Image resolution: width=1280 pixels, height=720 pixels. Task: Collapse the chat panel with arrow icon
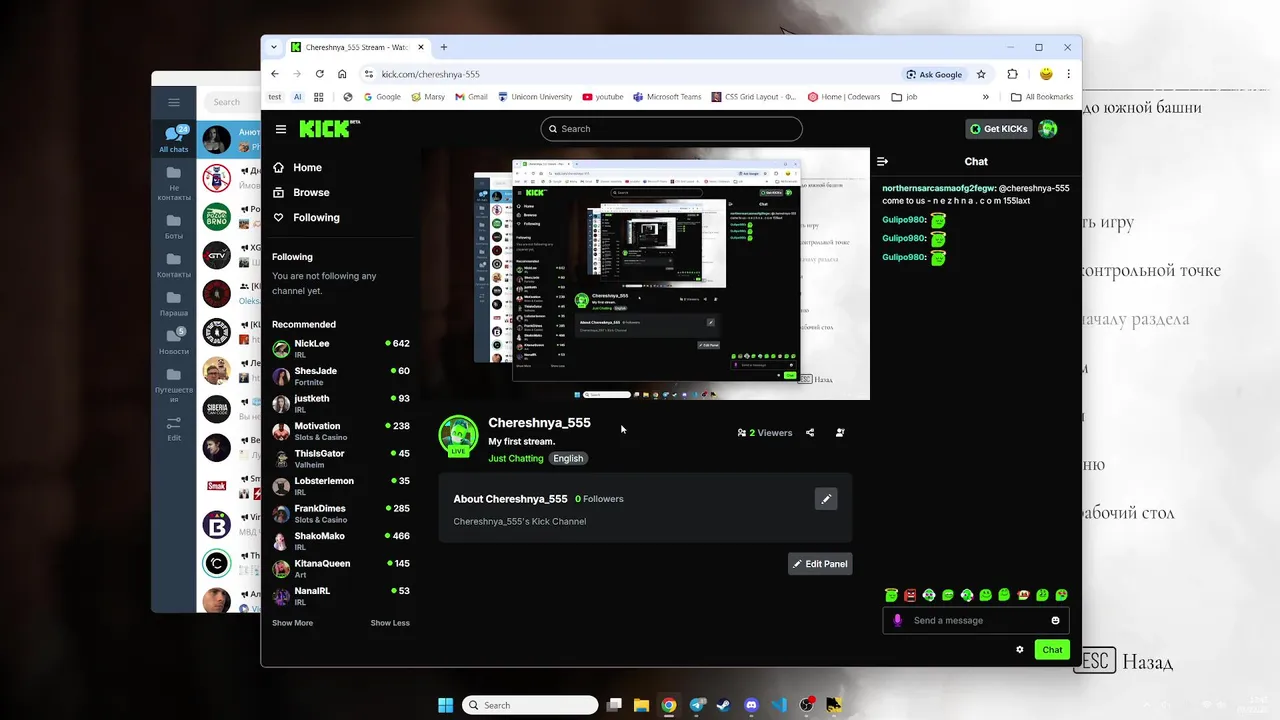(x=882, y=161)
